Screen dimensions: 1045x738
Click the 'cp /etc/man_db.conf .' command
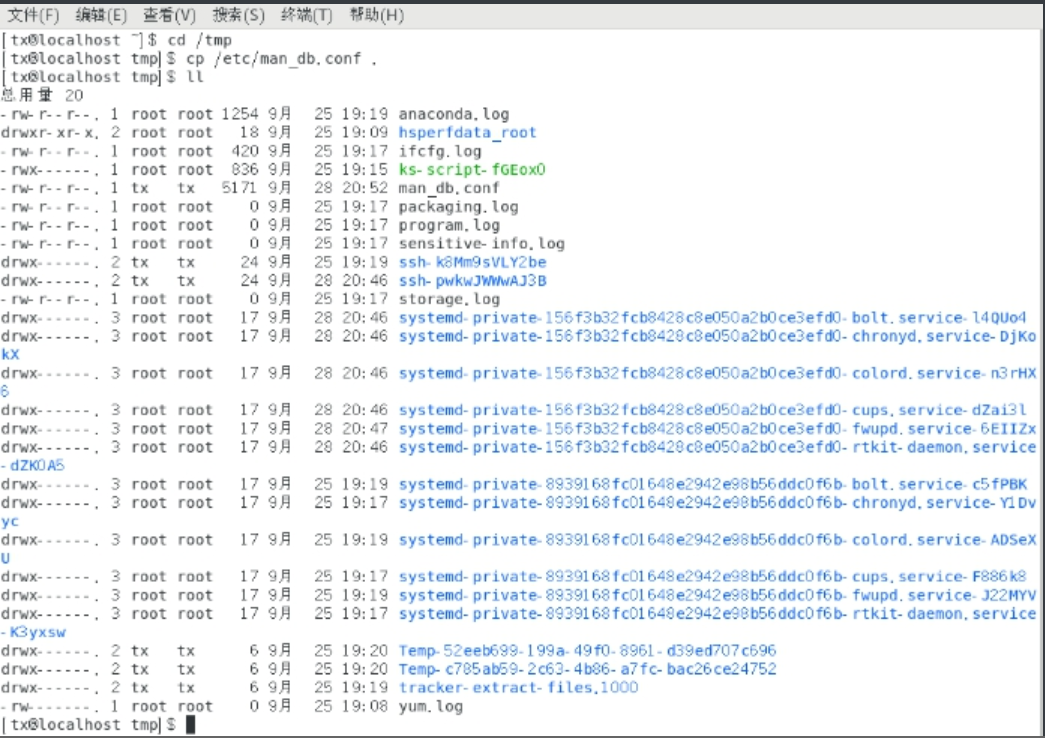(281, 59)
